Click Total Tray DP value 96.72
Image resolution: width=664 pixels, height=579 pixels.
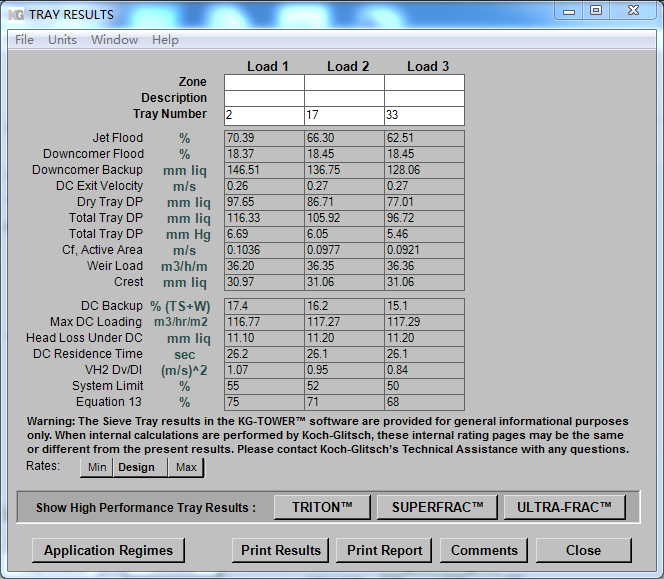[424, 218]
